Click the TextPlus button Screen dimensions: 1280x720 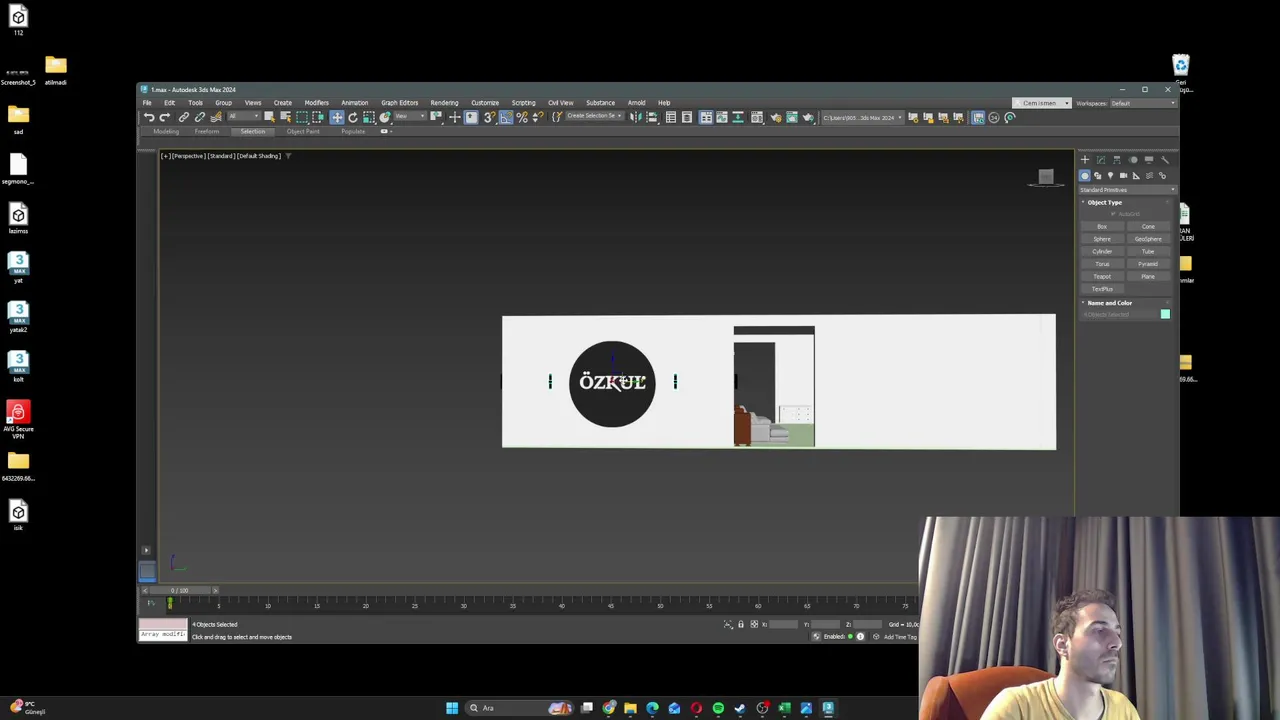[1102, 289]
